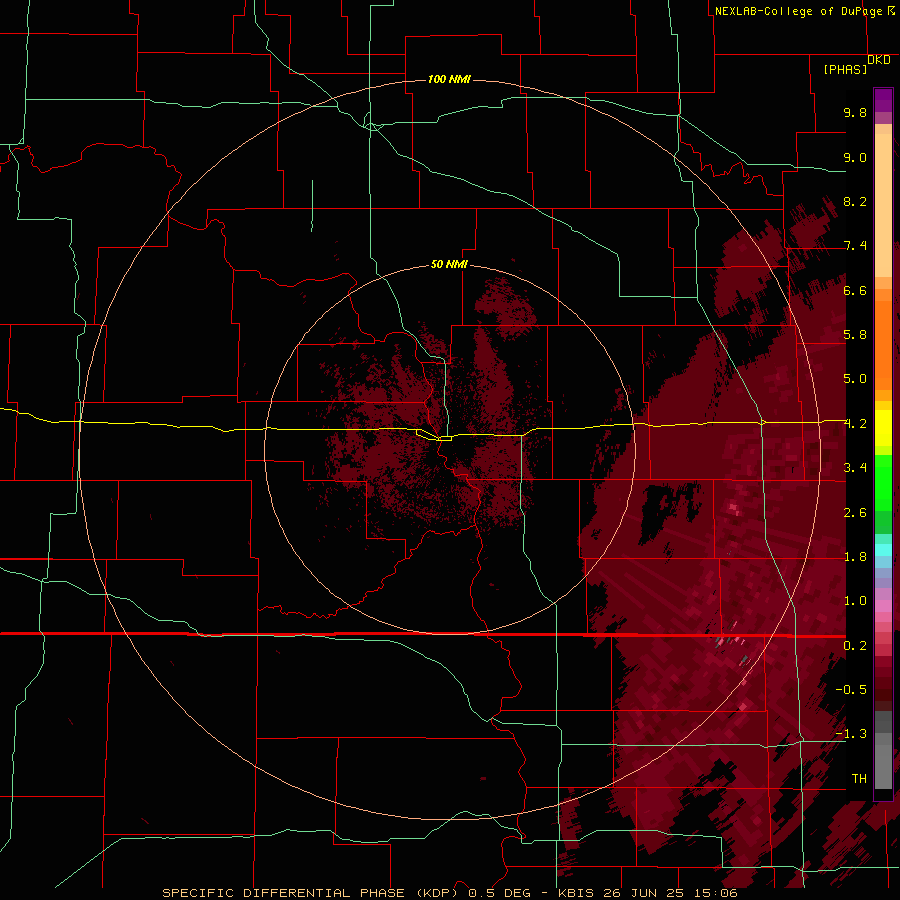The height and width of the screenshot is (900, 900).
Task: Click the 'SPECIFIC DIFFERENTIAL PHASE (KDP)' caption
Action: (x=311, y=893)
